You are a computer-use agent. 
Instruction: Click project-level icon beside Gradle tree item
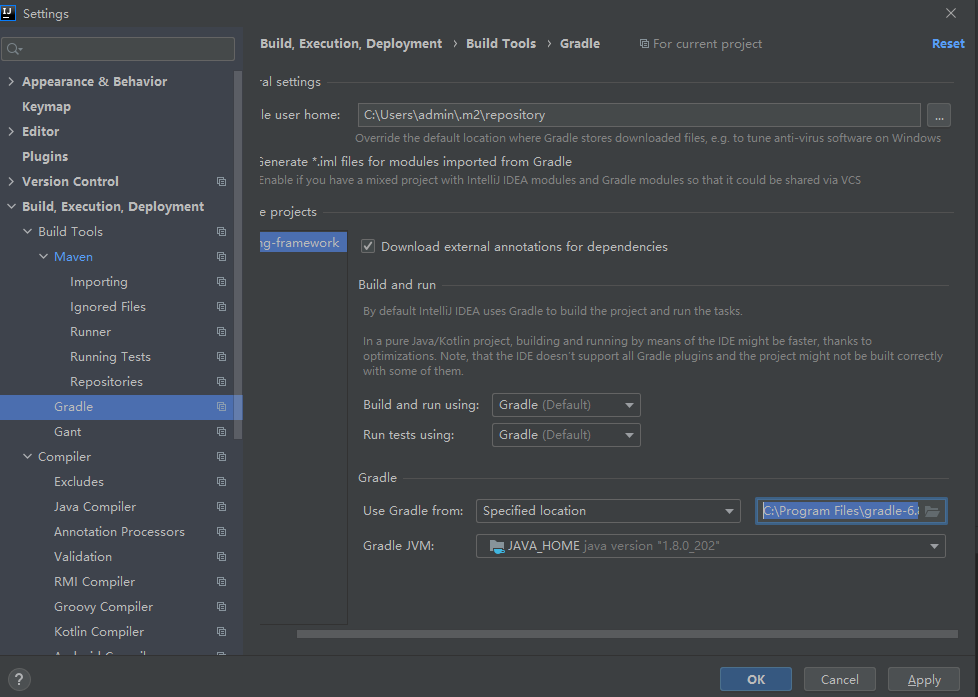(221, 407)
